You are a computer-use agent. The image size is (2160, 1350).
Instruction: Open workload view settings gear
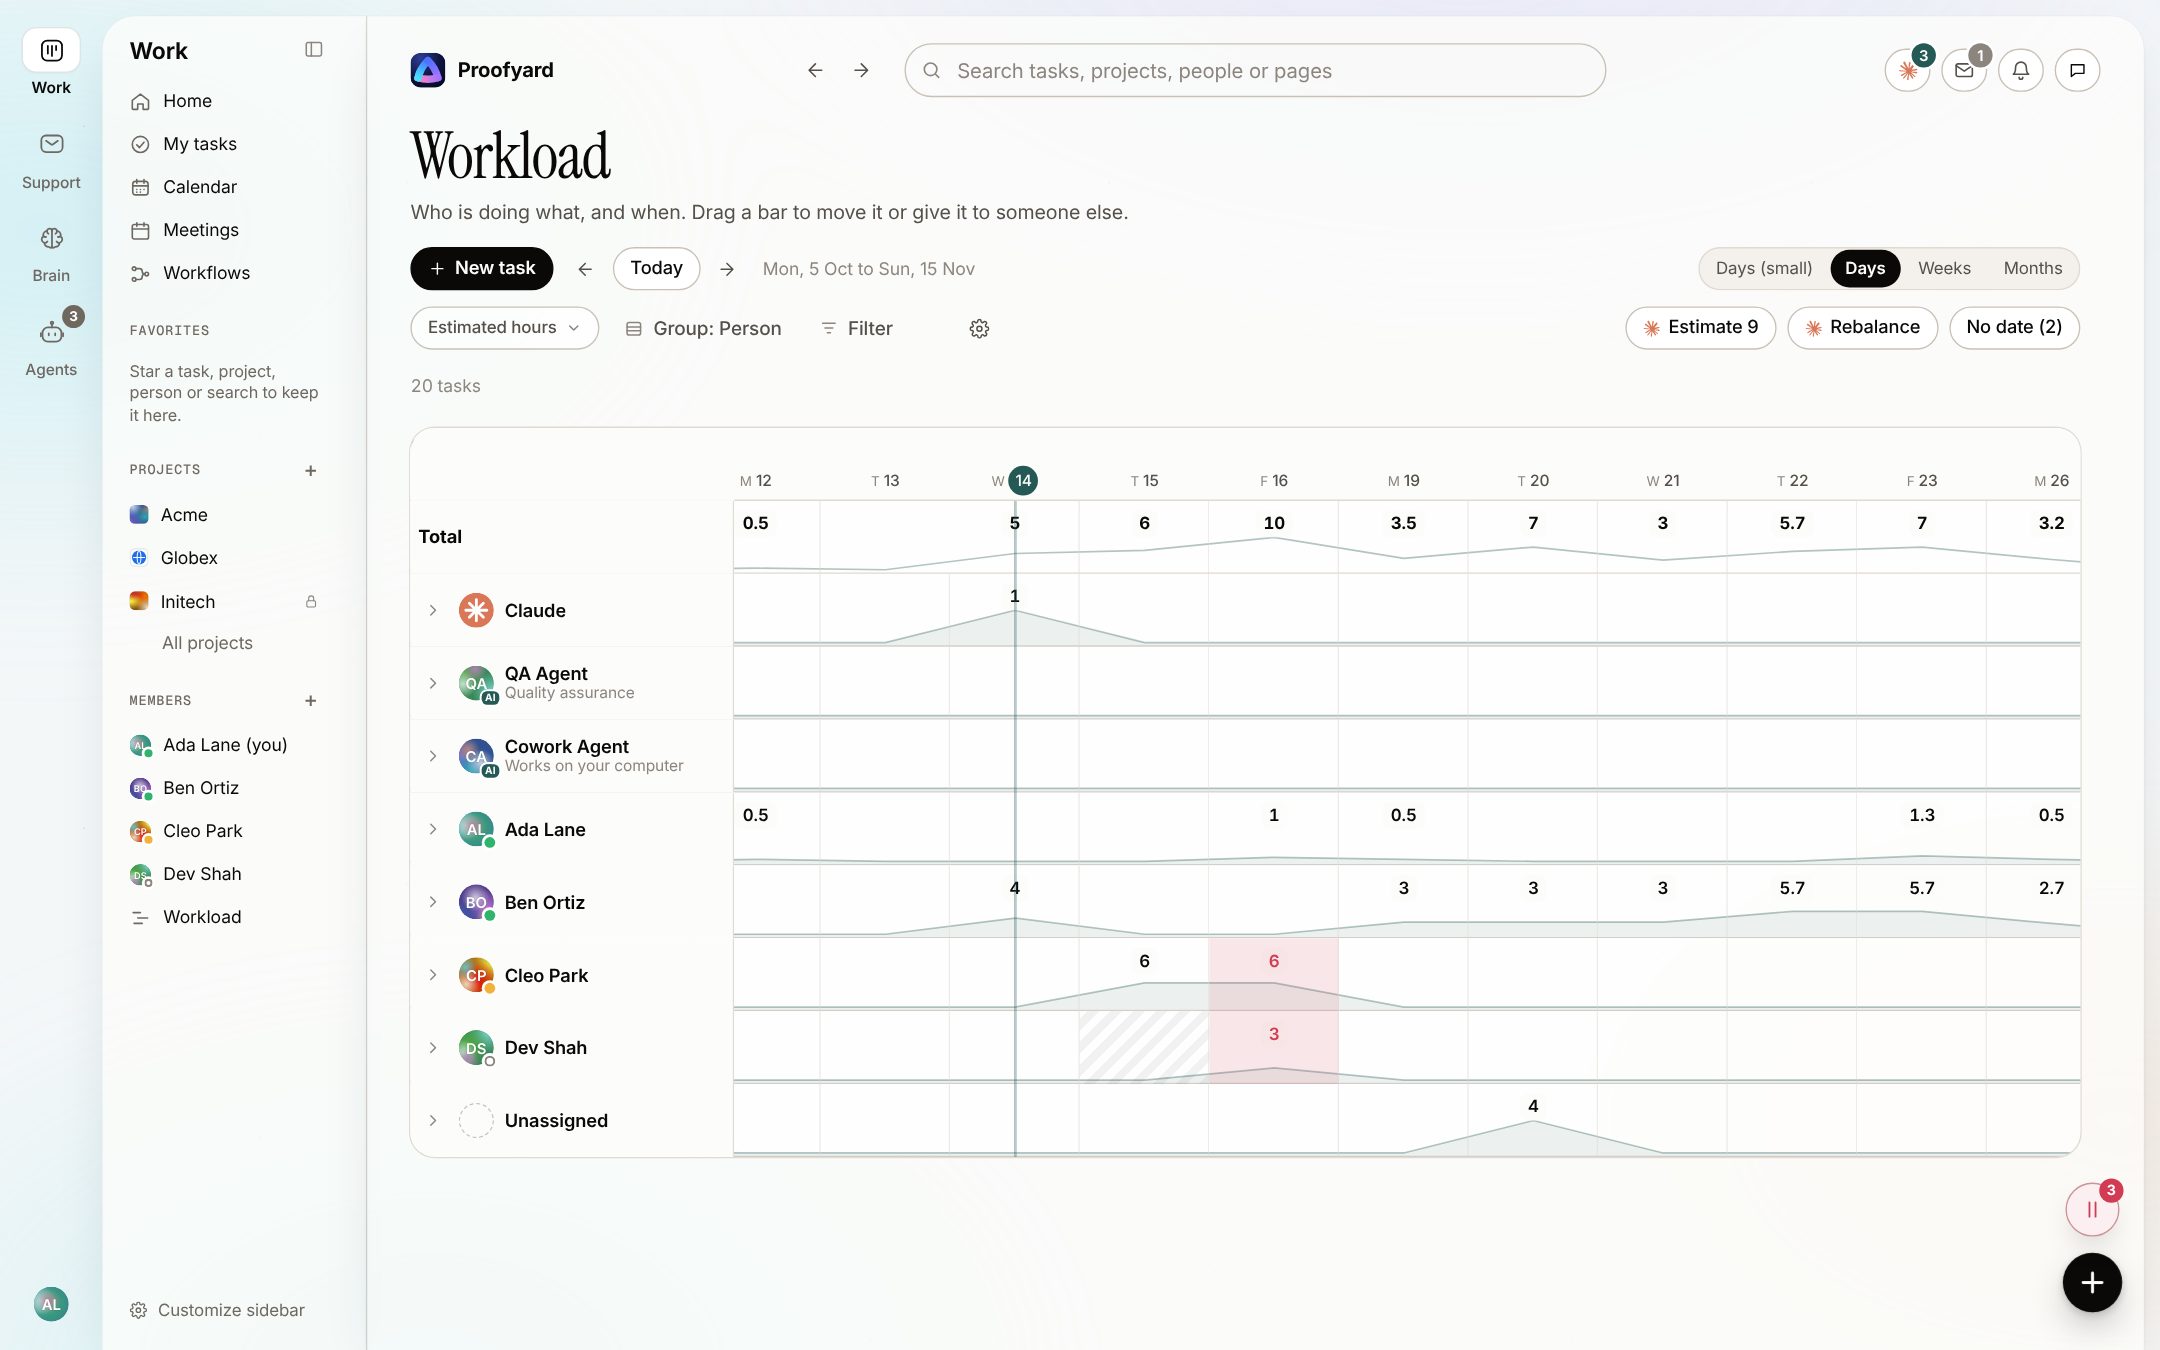[x=979, y=329]
